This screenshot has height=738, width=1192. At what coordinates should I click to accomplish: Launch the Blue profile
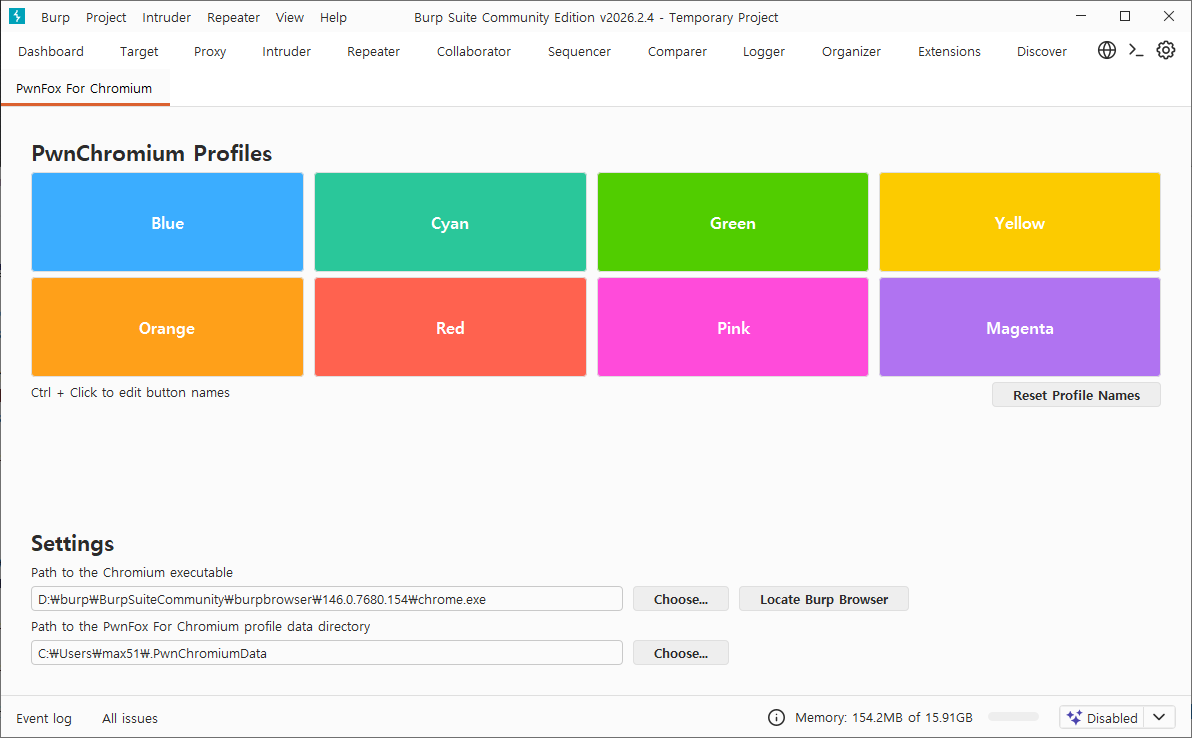point(167,222)
